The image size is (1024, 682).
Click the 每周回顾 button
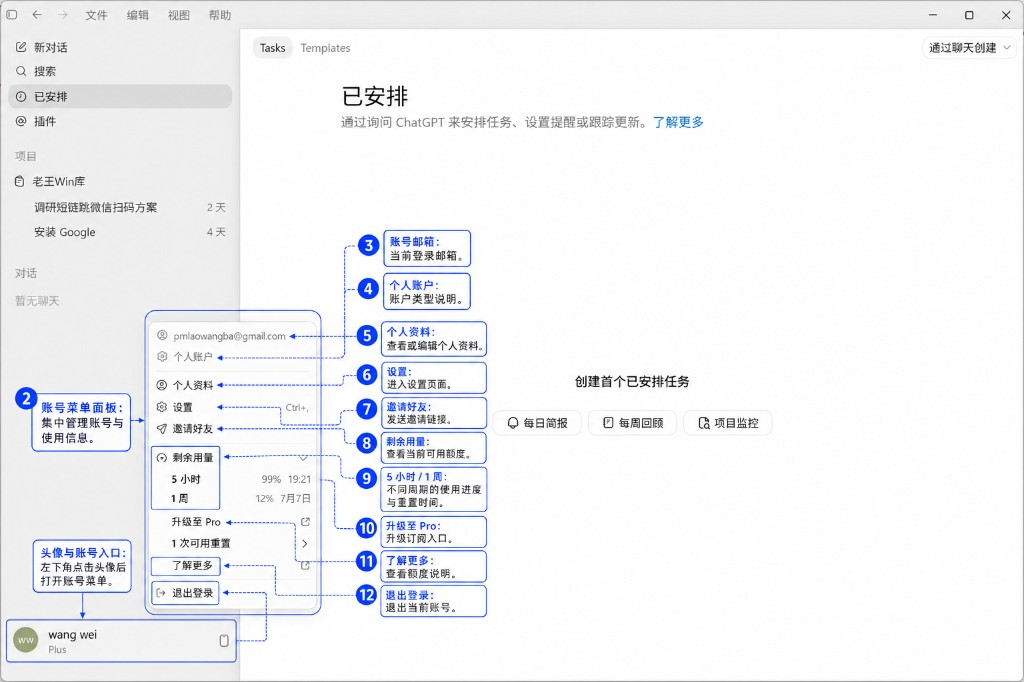pos(632,423)
